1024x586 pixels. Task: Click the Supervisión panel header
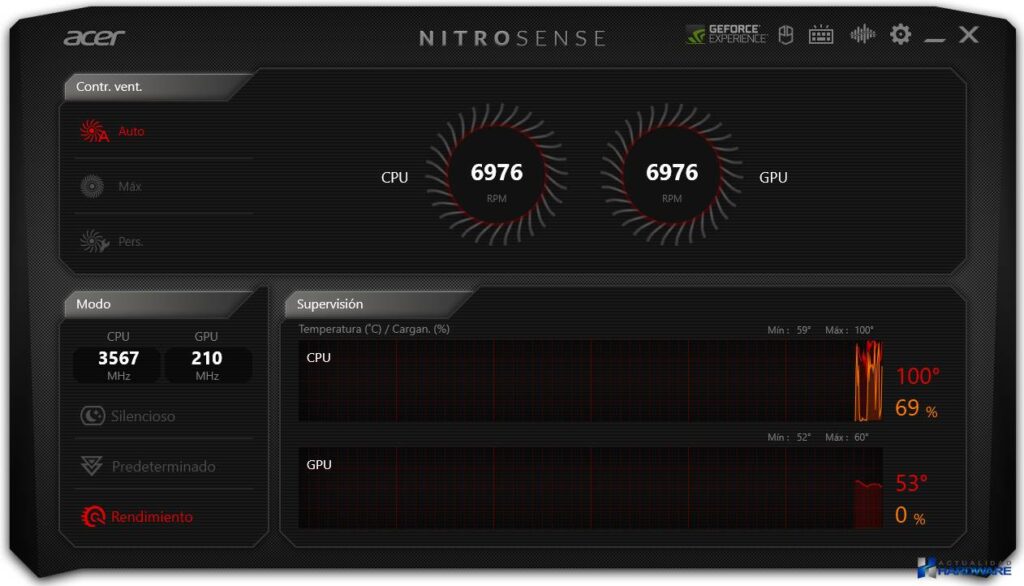331,304
